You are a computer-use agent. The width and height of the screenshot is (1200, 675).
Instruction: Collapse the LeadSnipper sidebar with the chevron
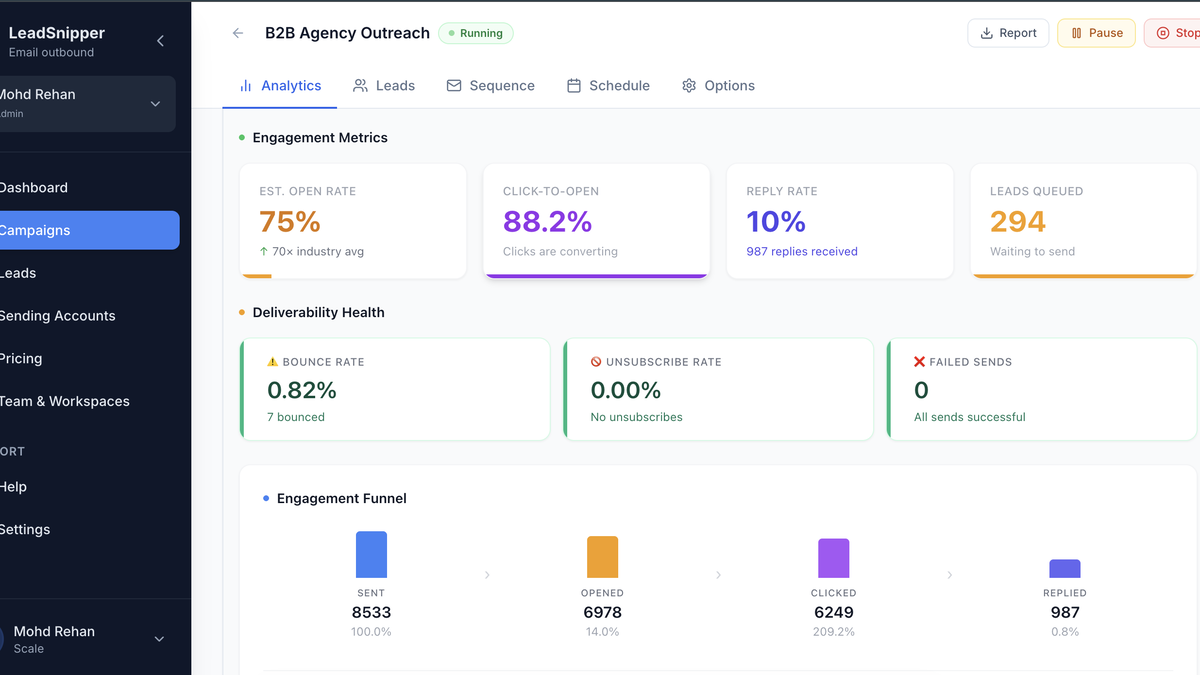coord(161,41)
